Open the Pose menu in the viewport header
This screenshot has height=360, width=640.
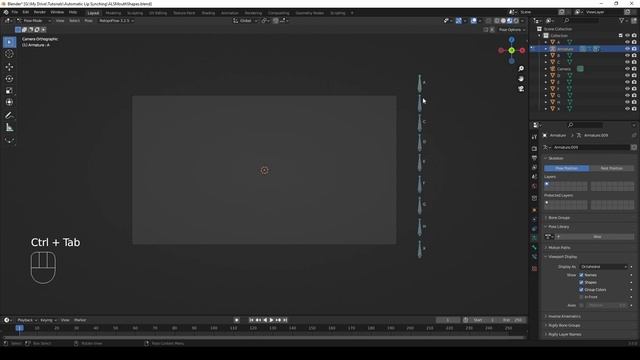coord(88,20)
